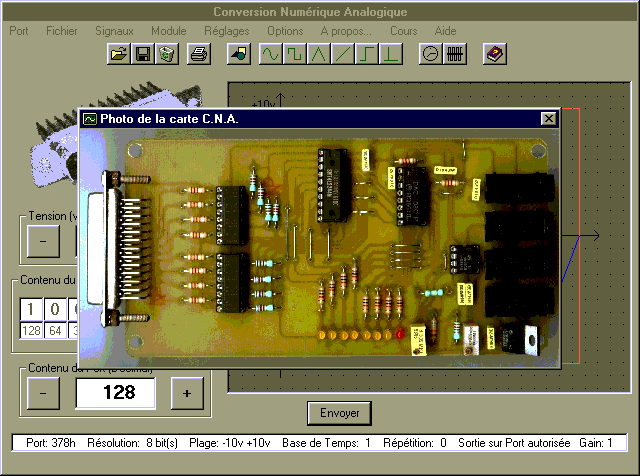Select the ramp signal icon
Screen dimensions: 640x476
tap(343, 54)
